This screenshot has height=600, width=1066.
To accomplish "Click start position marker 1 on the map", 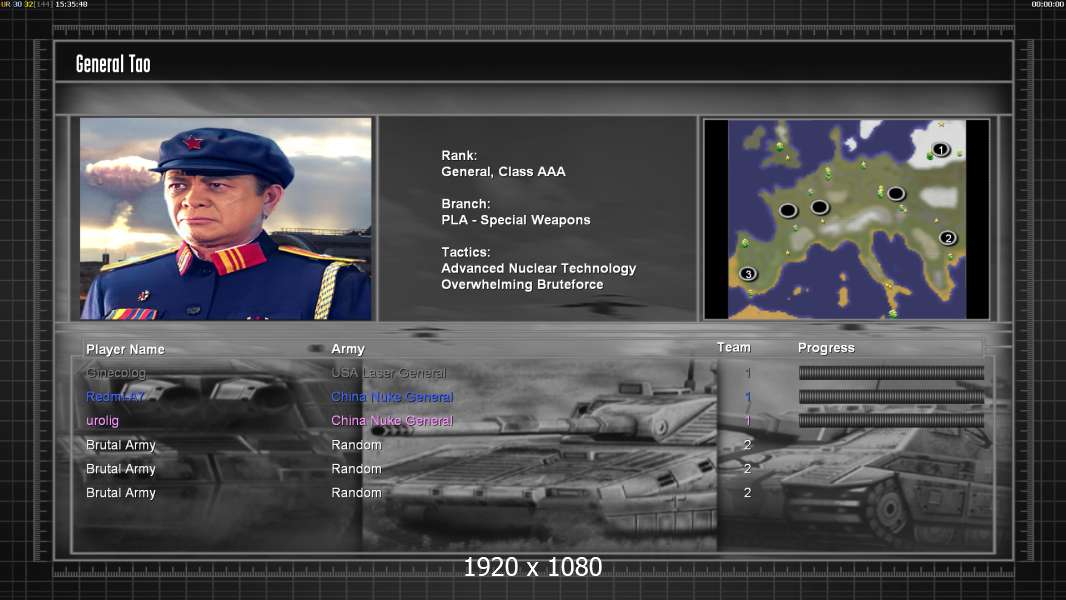I will (940, 149).
